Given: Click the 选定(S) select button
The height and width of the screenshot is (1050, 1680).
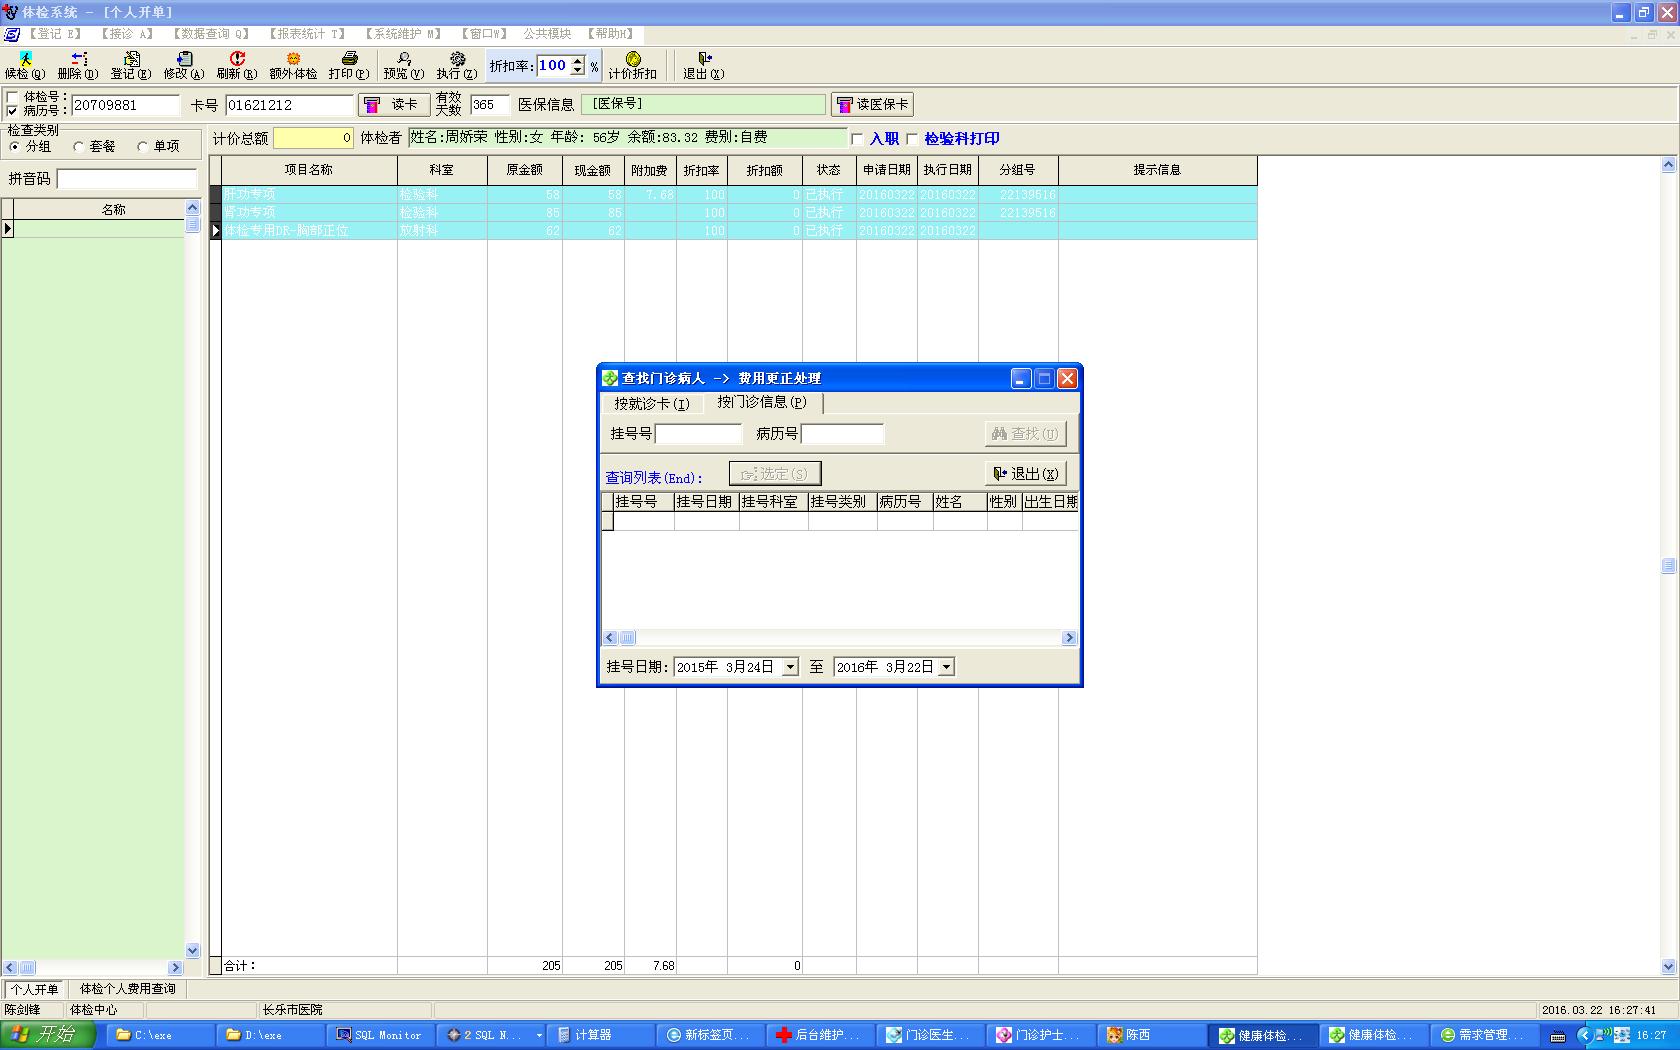Looking at the screenshot, I should pos(775,474).
